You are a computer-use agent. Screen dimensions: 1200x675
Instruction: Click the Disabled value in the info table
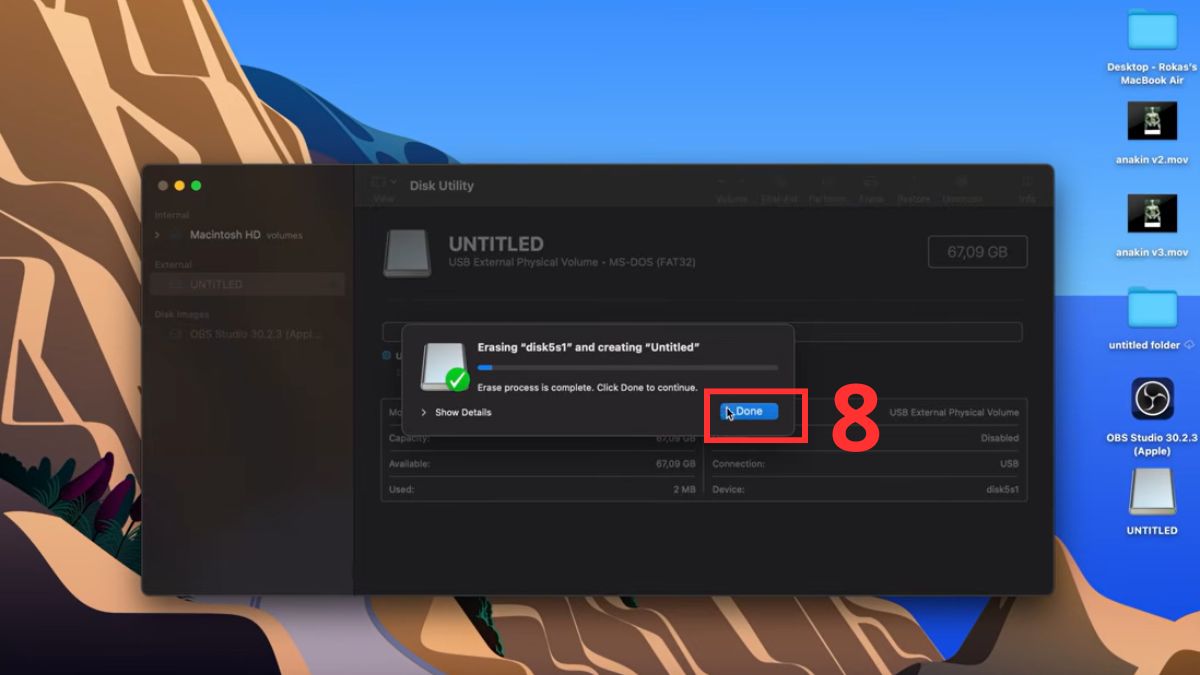tap(1000, 438)
